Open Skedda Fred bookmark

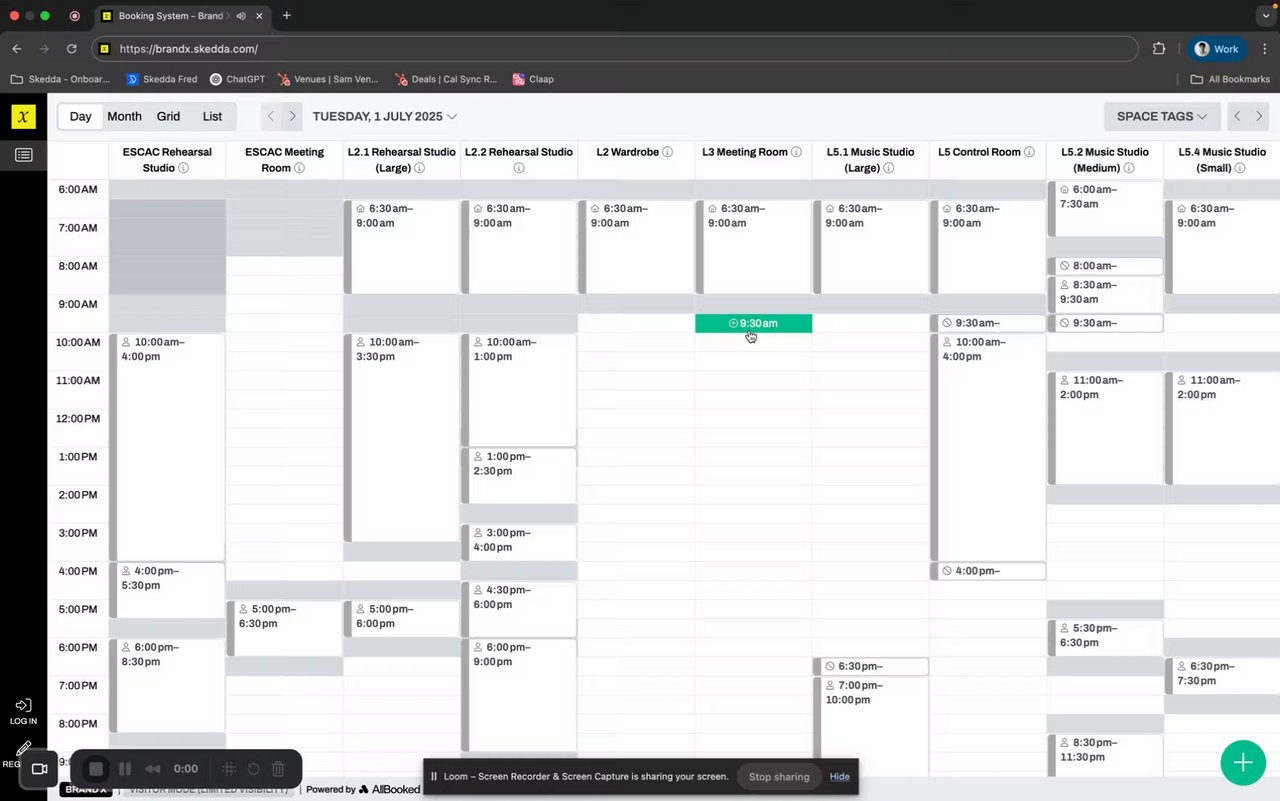162,79
